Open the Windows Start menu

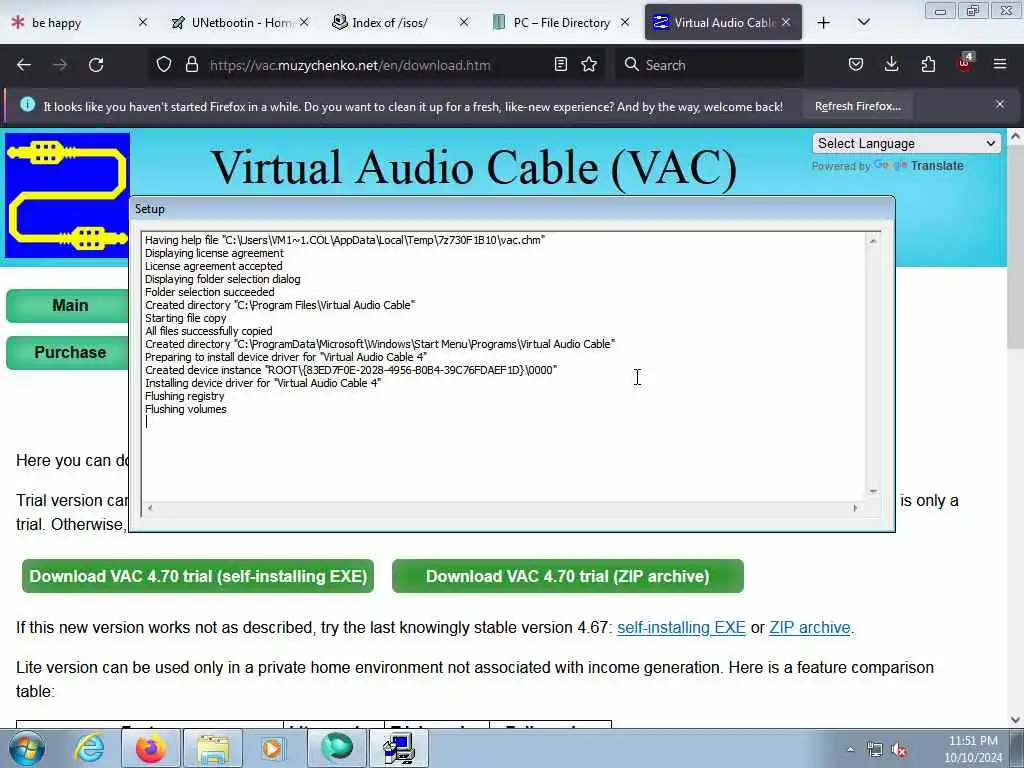tap(26, 749)
